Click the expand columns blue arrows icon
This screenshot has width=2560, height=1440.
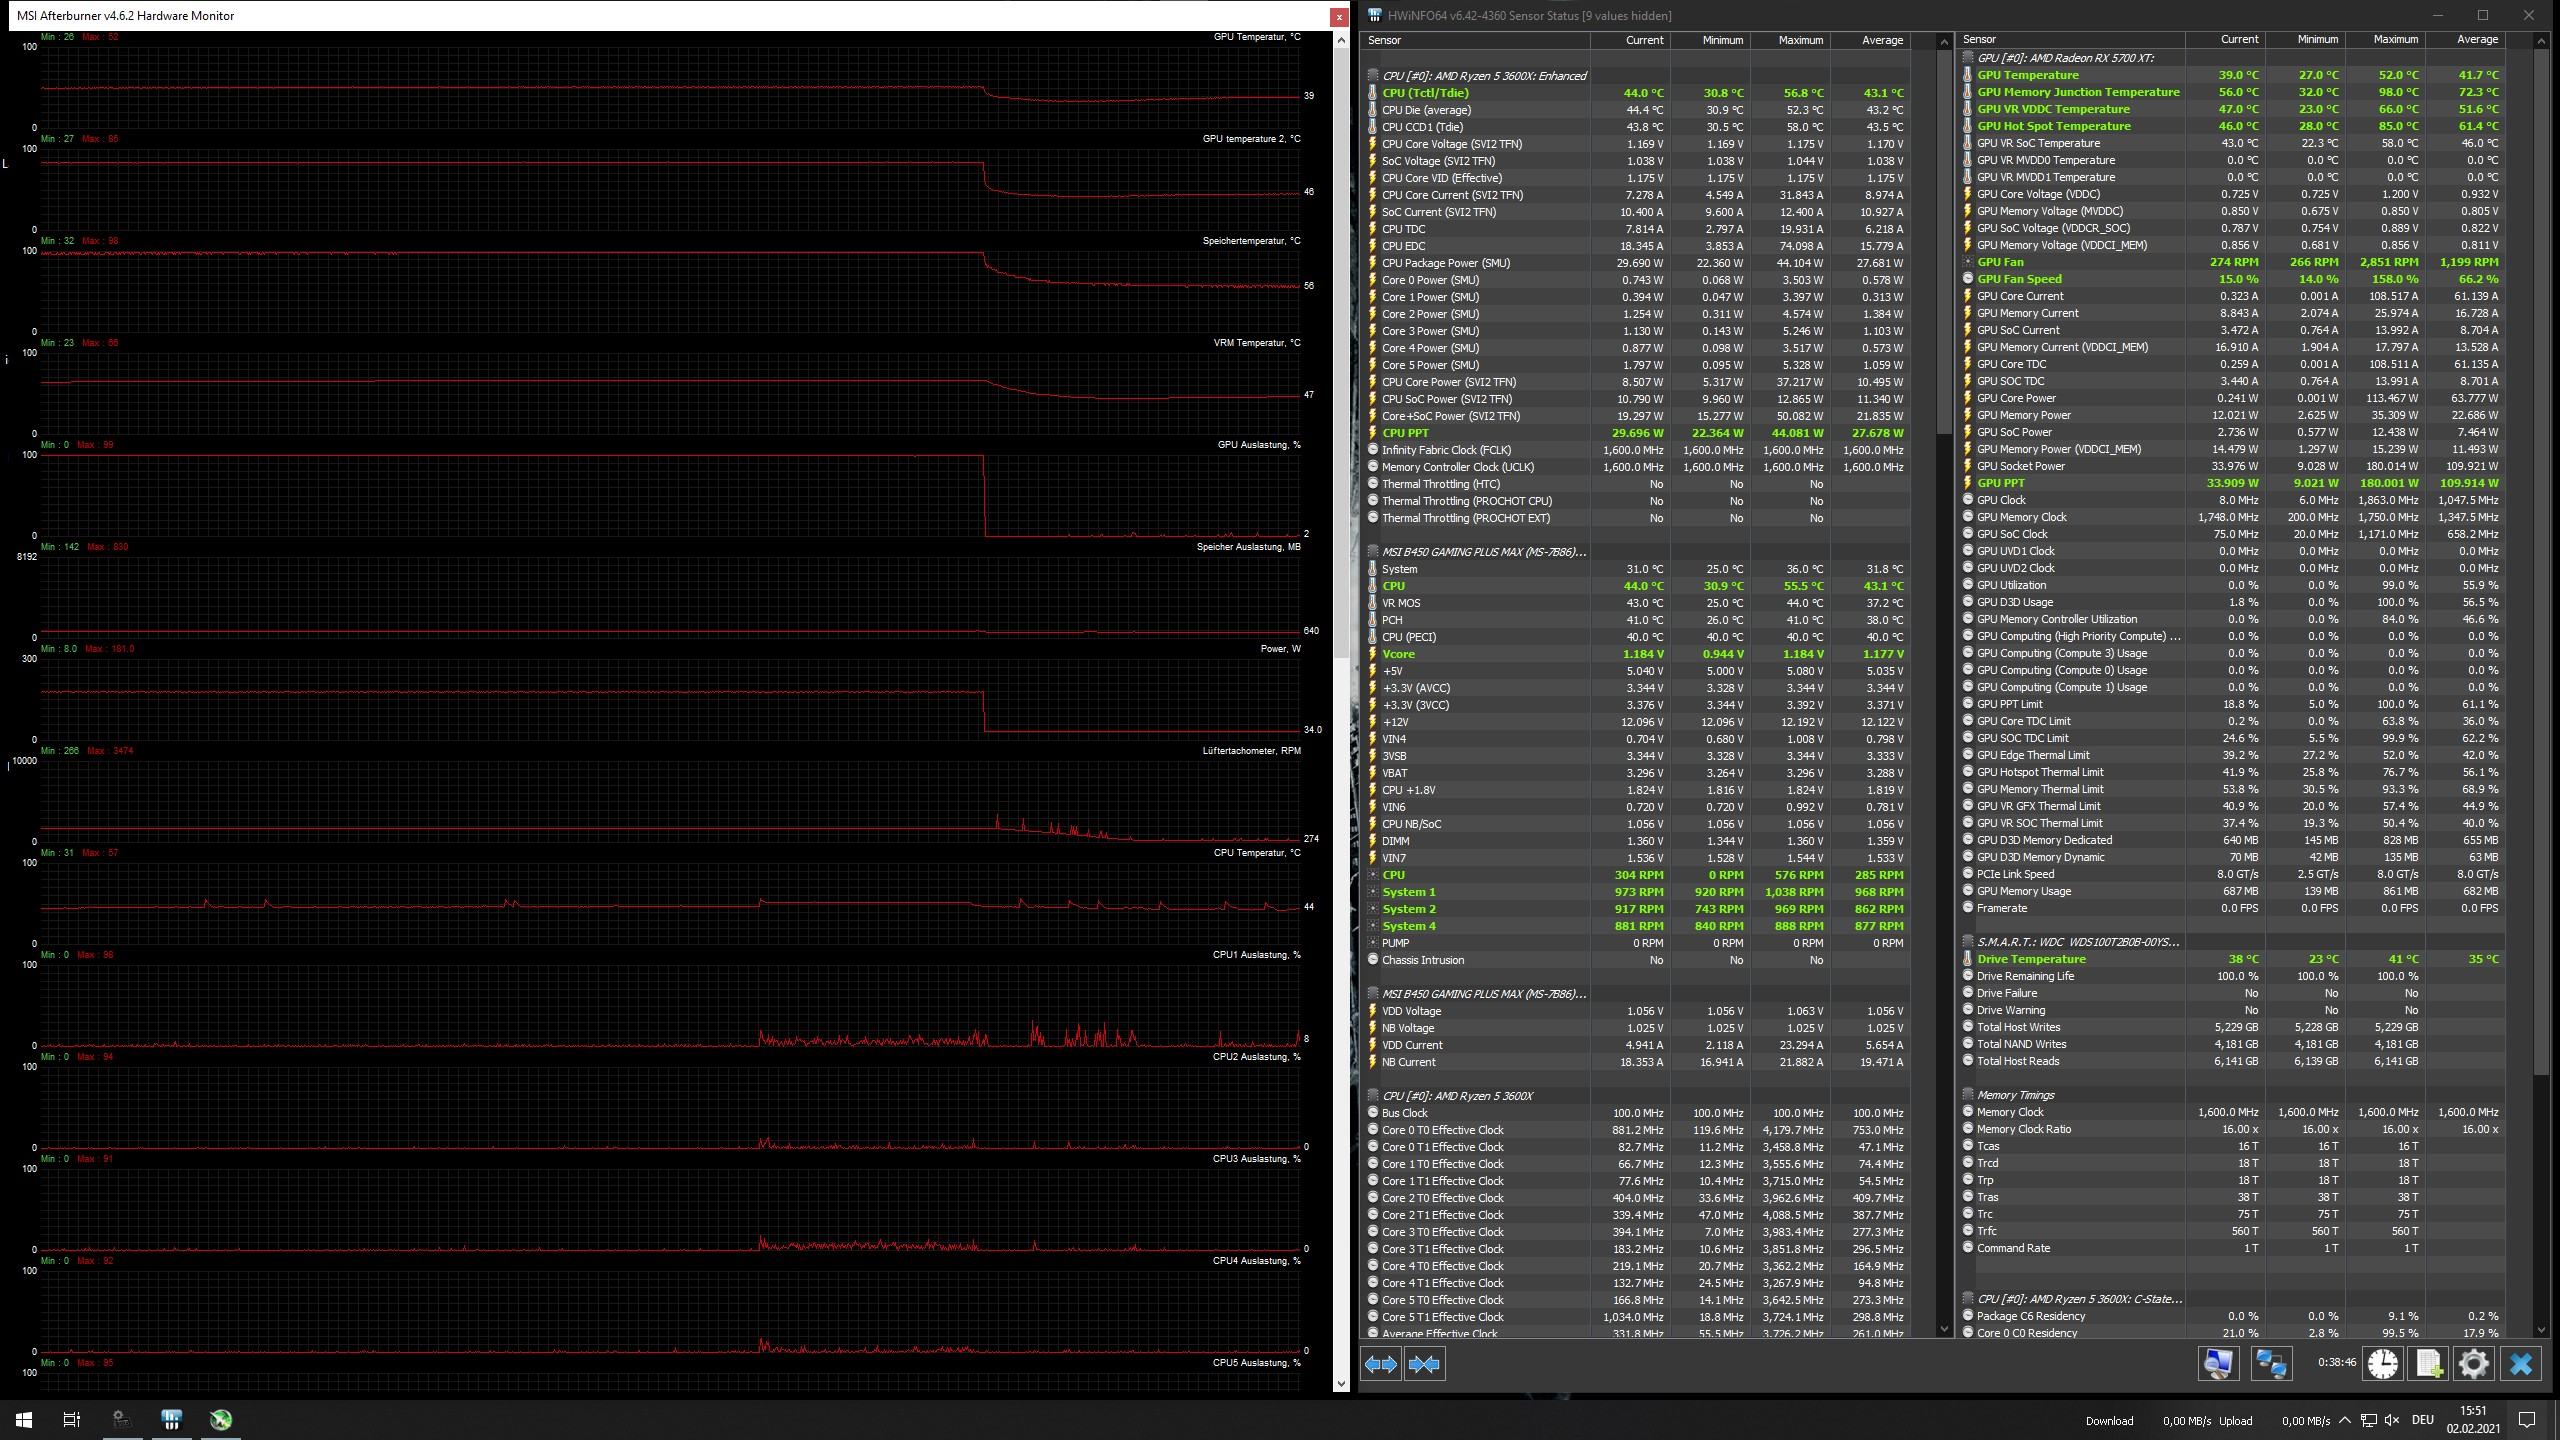click(x=1381, y=1364)
